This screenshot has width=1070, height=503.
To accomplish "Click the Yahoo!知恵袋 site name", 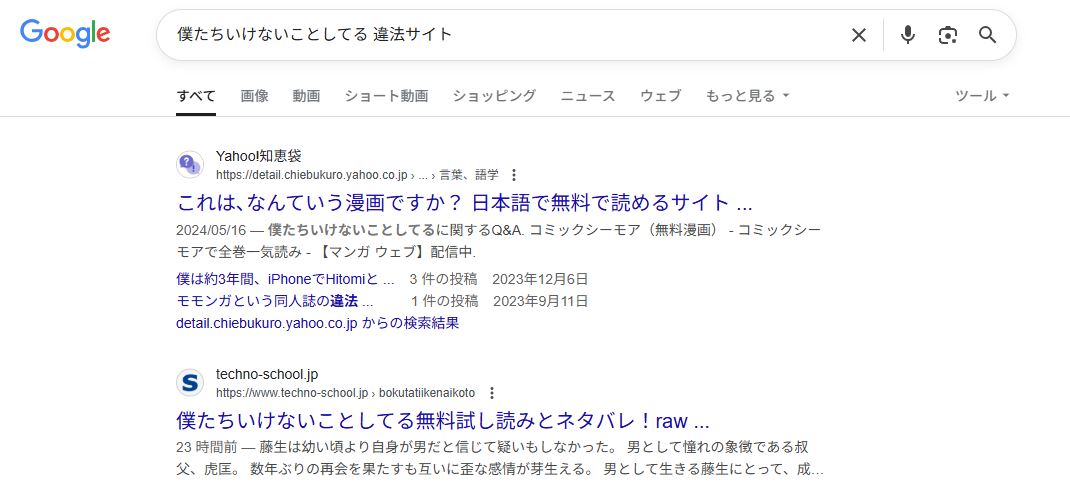I will (x=259, y=156).
